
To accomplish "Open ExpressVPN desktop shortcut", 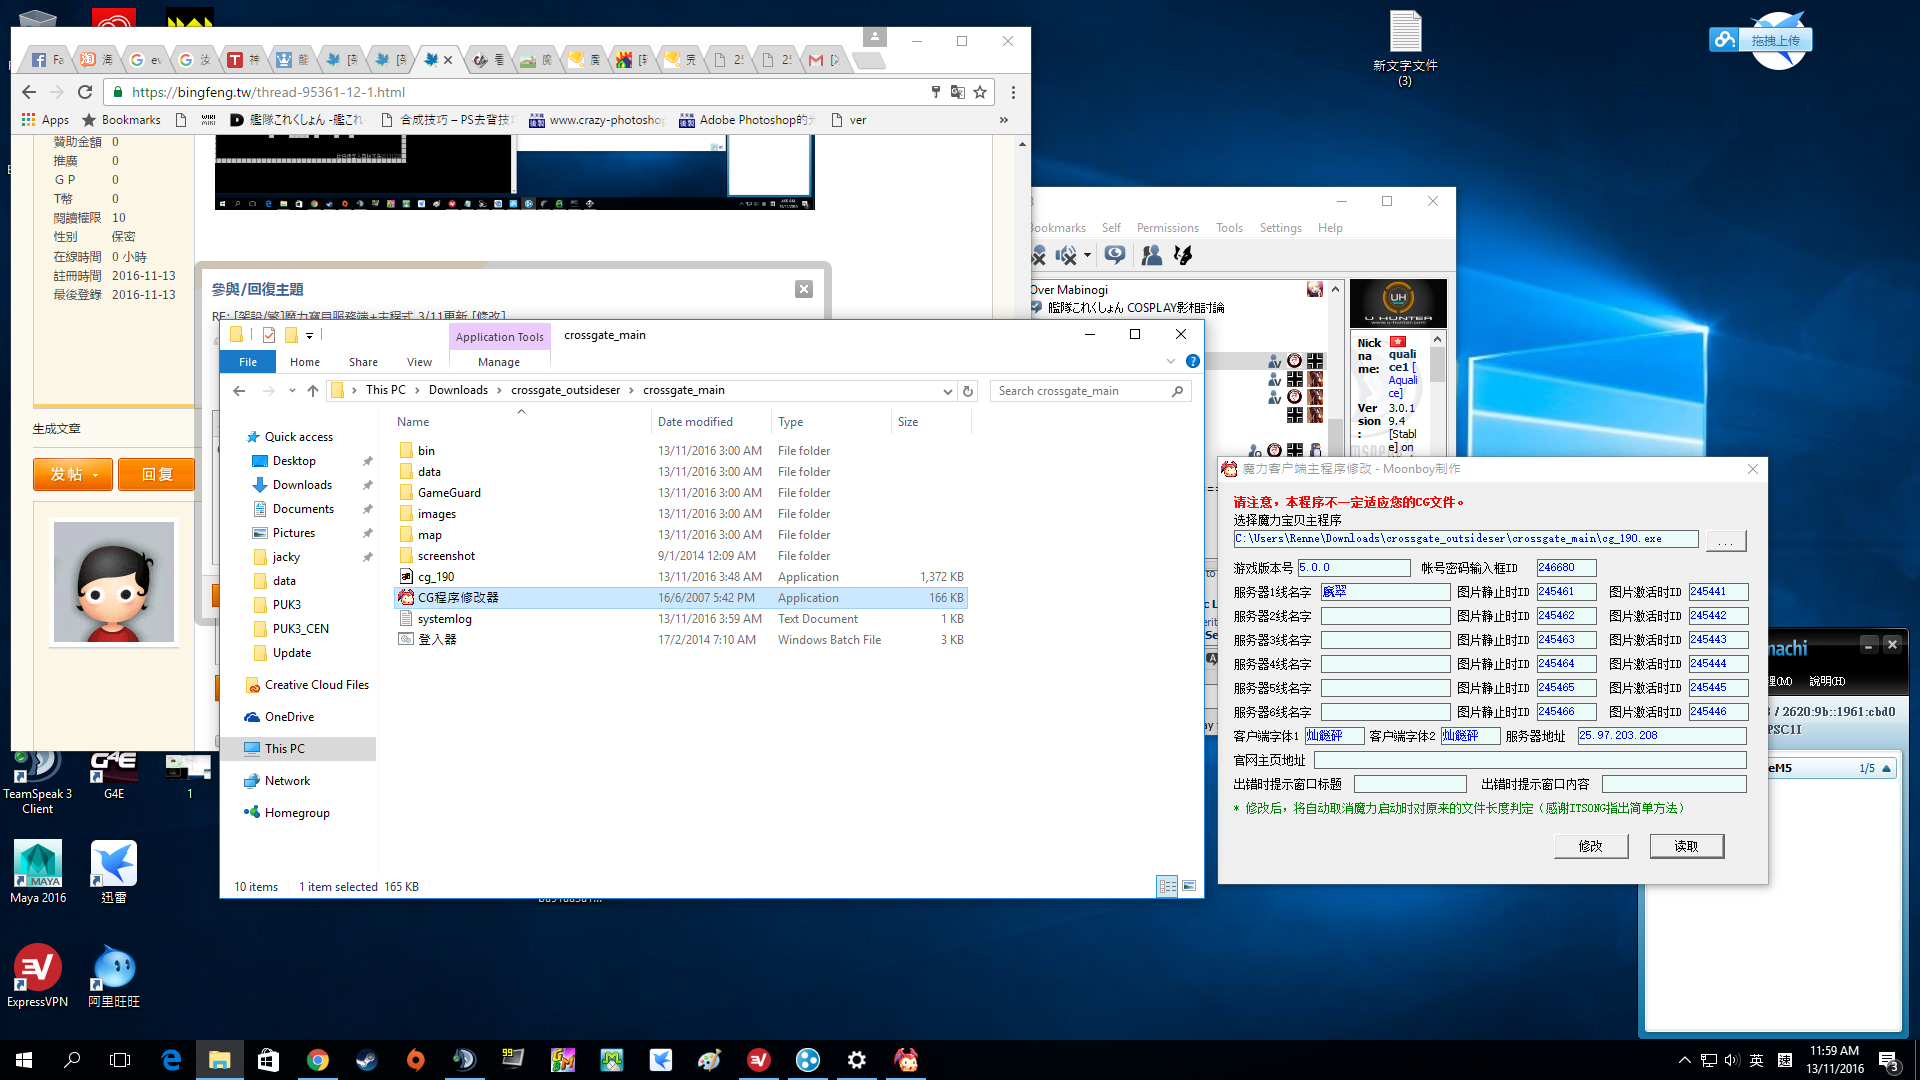I will [38, 976].
